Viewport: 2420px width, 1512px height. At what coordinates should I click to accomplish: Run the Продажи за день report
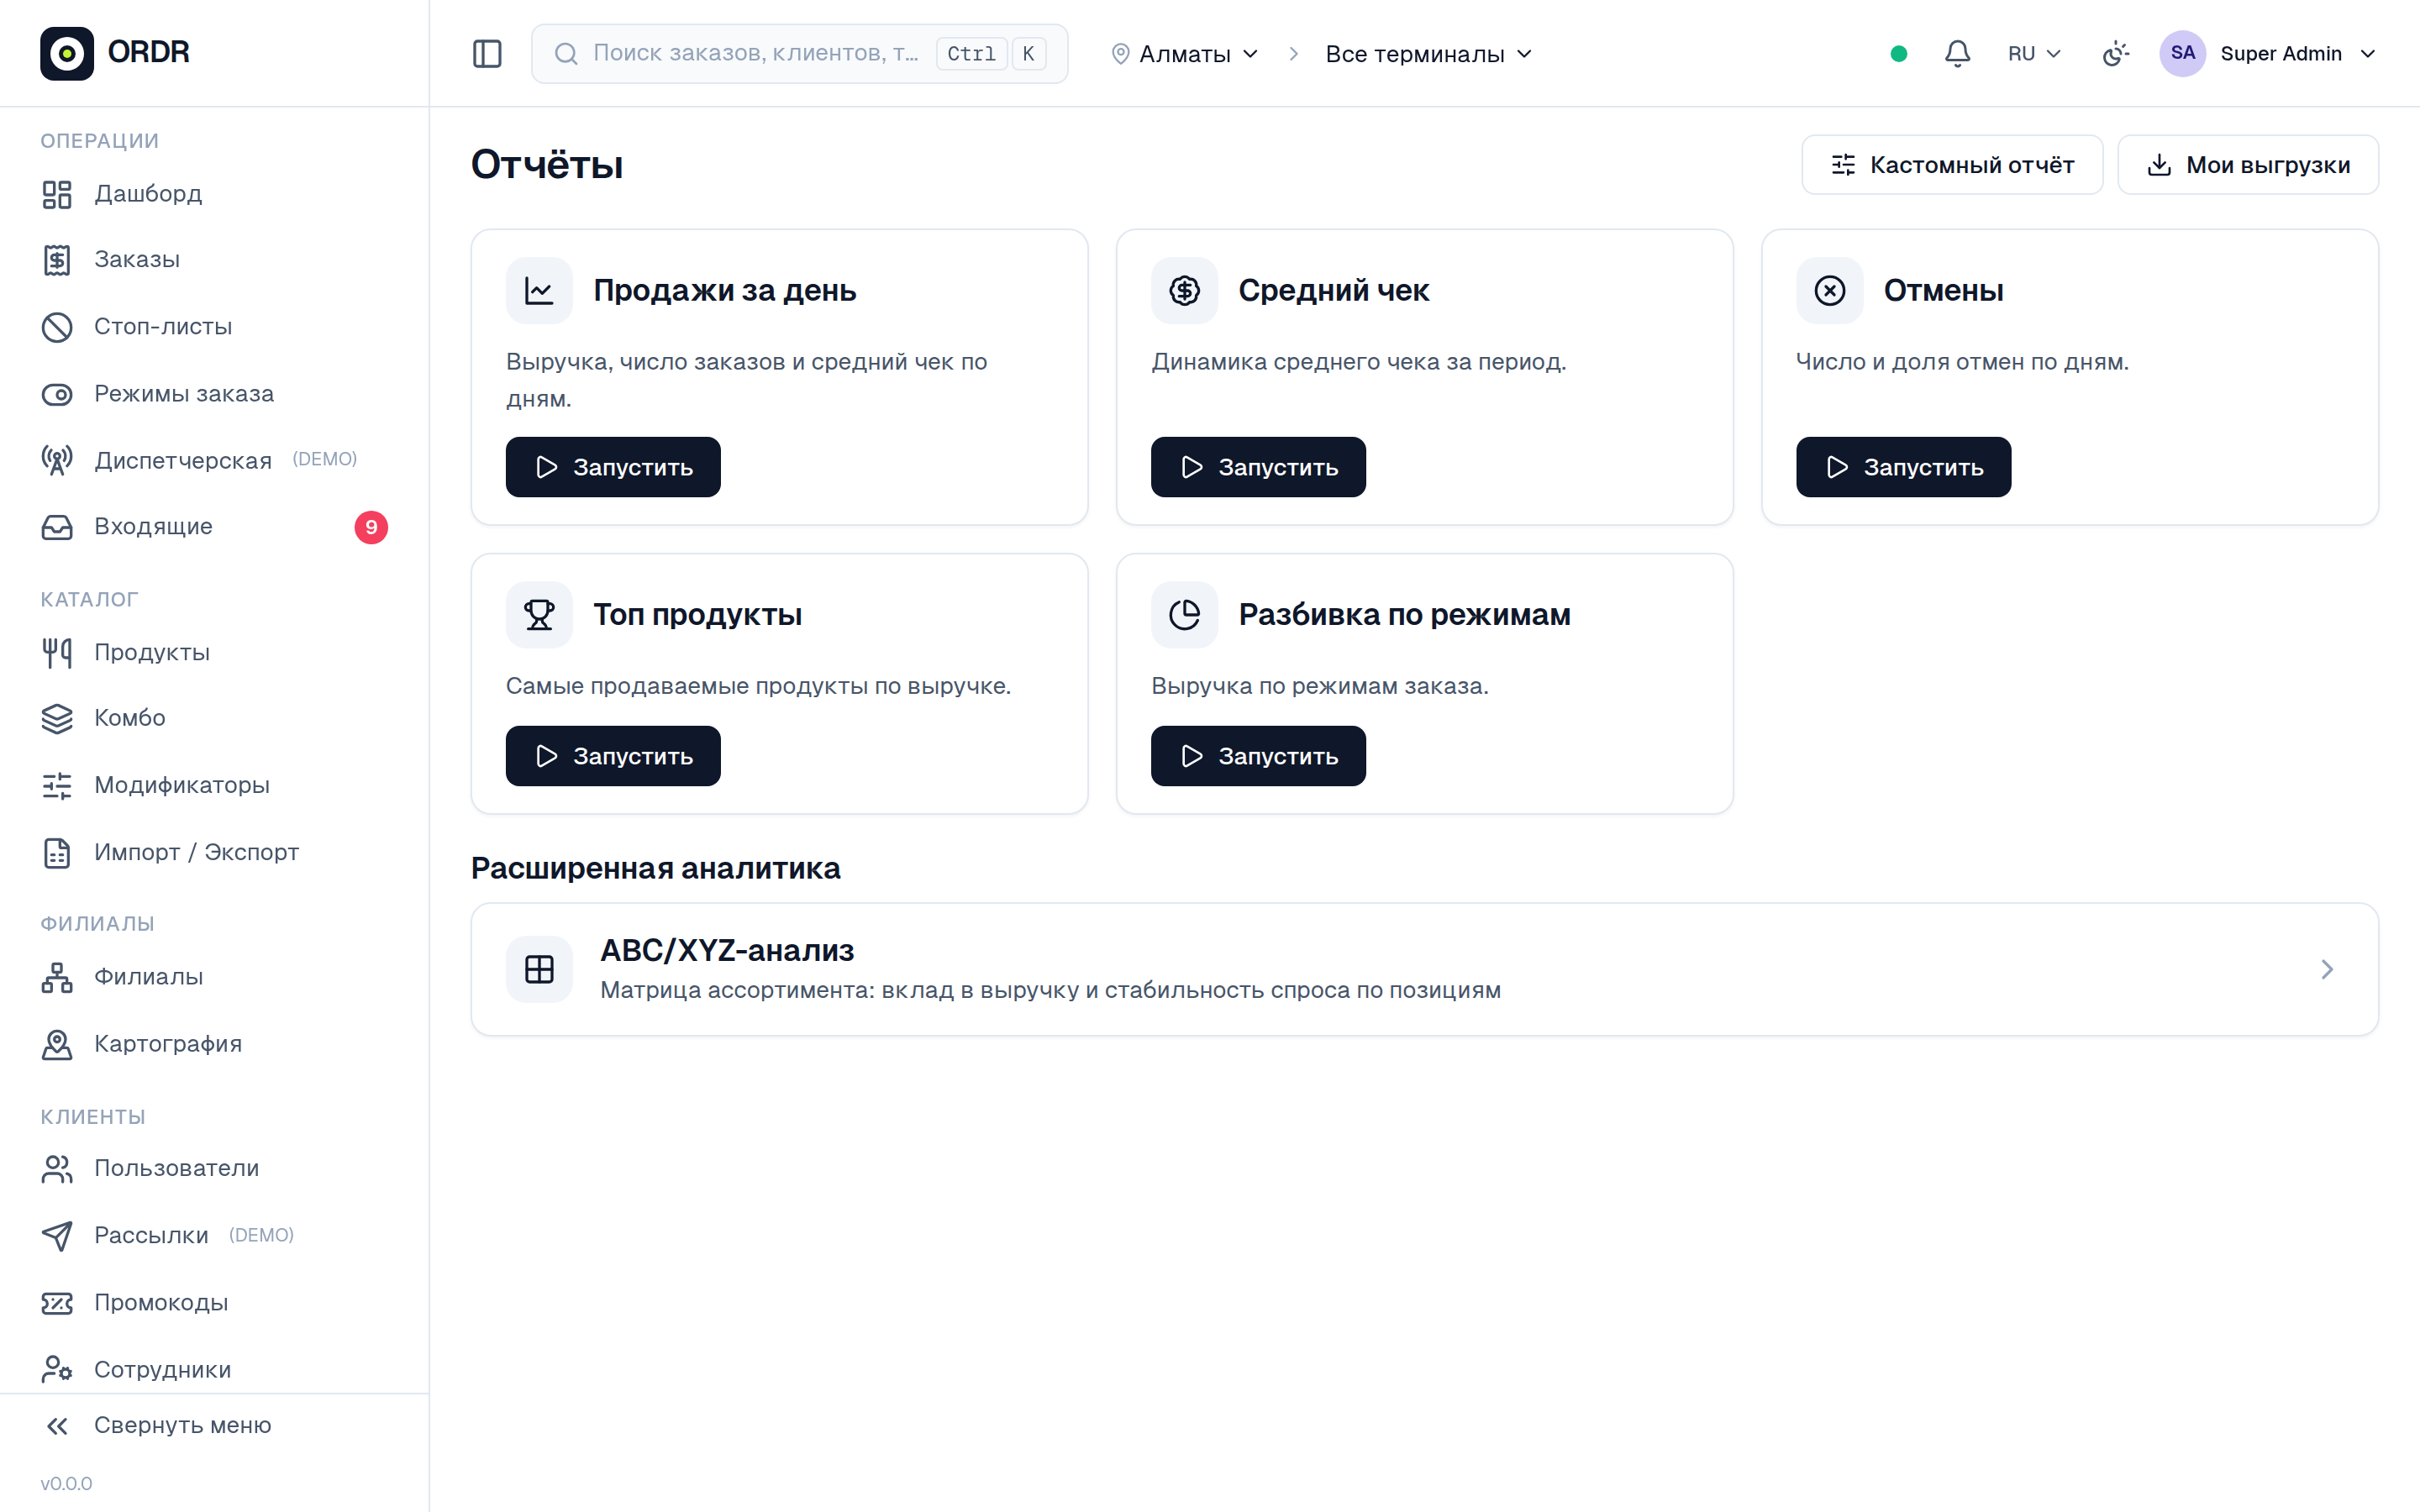tap(613, 467)
